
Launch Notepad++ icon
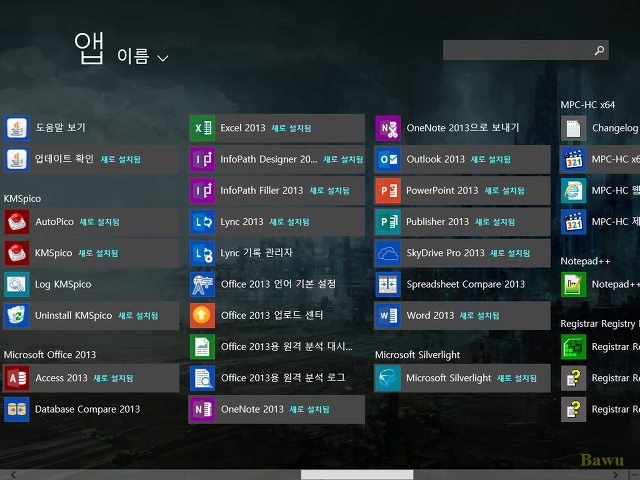click(x=573, y=284)
